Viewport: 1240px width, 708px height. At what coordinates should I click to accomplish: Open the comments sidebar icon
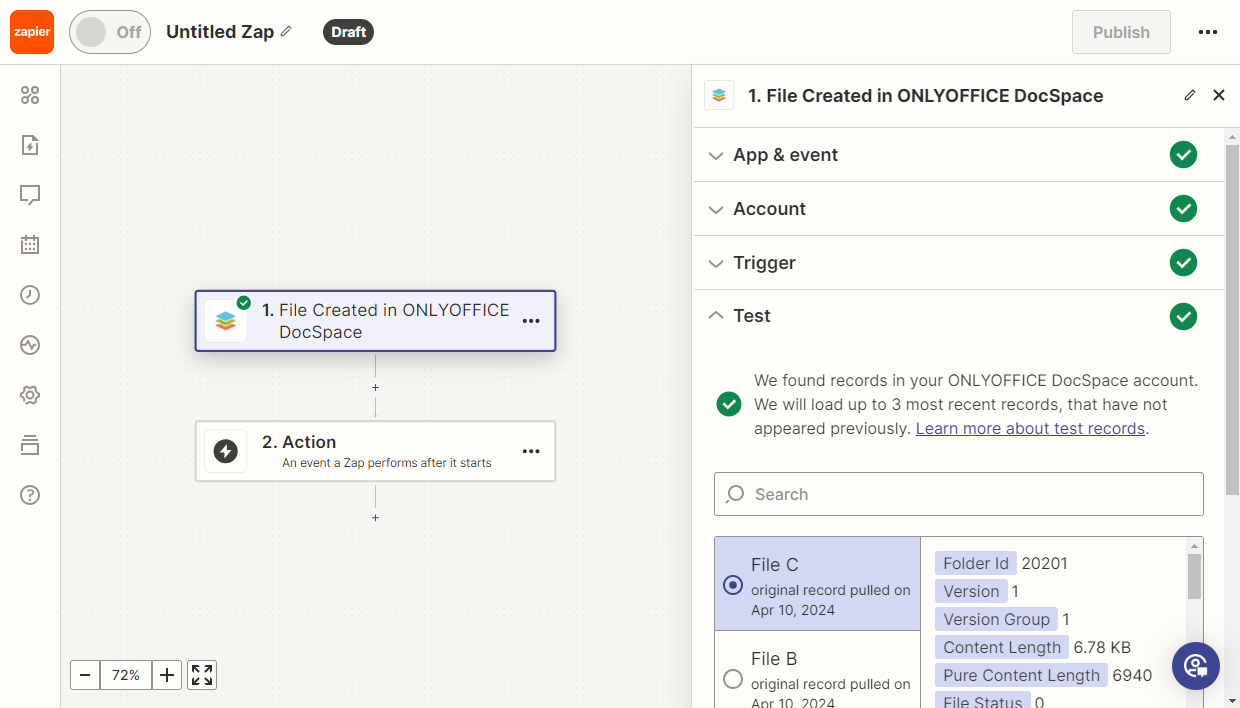pos(30,195)
